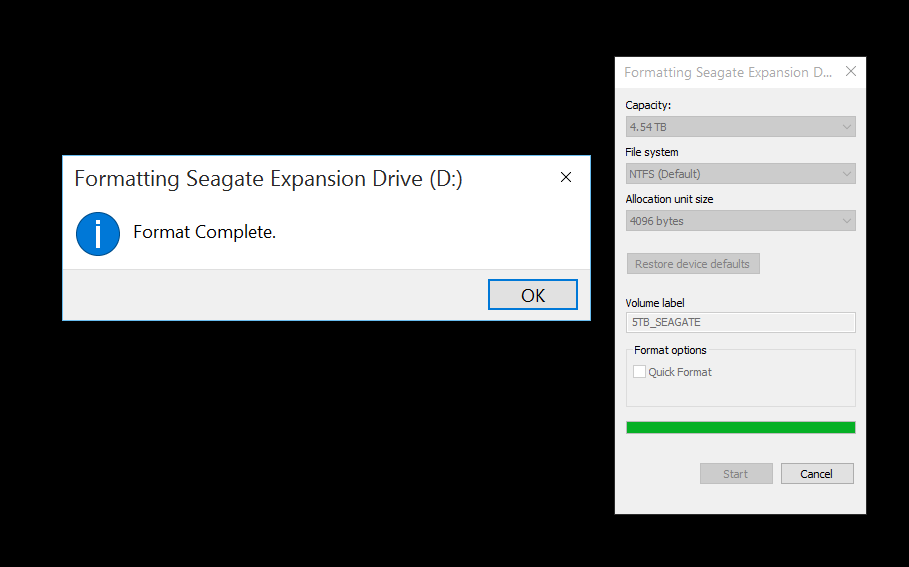Screen dimensions: 909x567
Task: Open Allocation unit size 4096 bytes dropdown
Action: click(740, 221)
